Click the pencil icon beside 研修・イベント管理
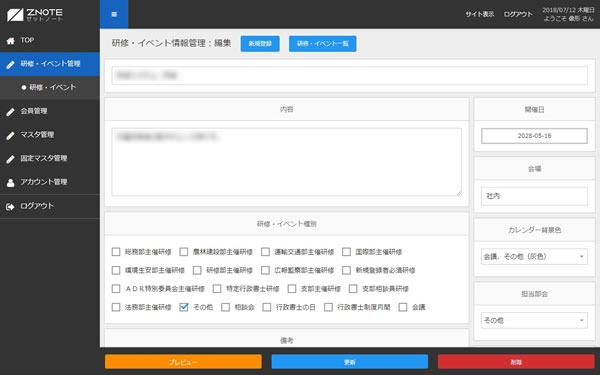The height and width of the screenshot is (375, 600). click(10, 64)
